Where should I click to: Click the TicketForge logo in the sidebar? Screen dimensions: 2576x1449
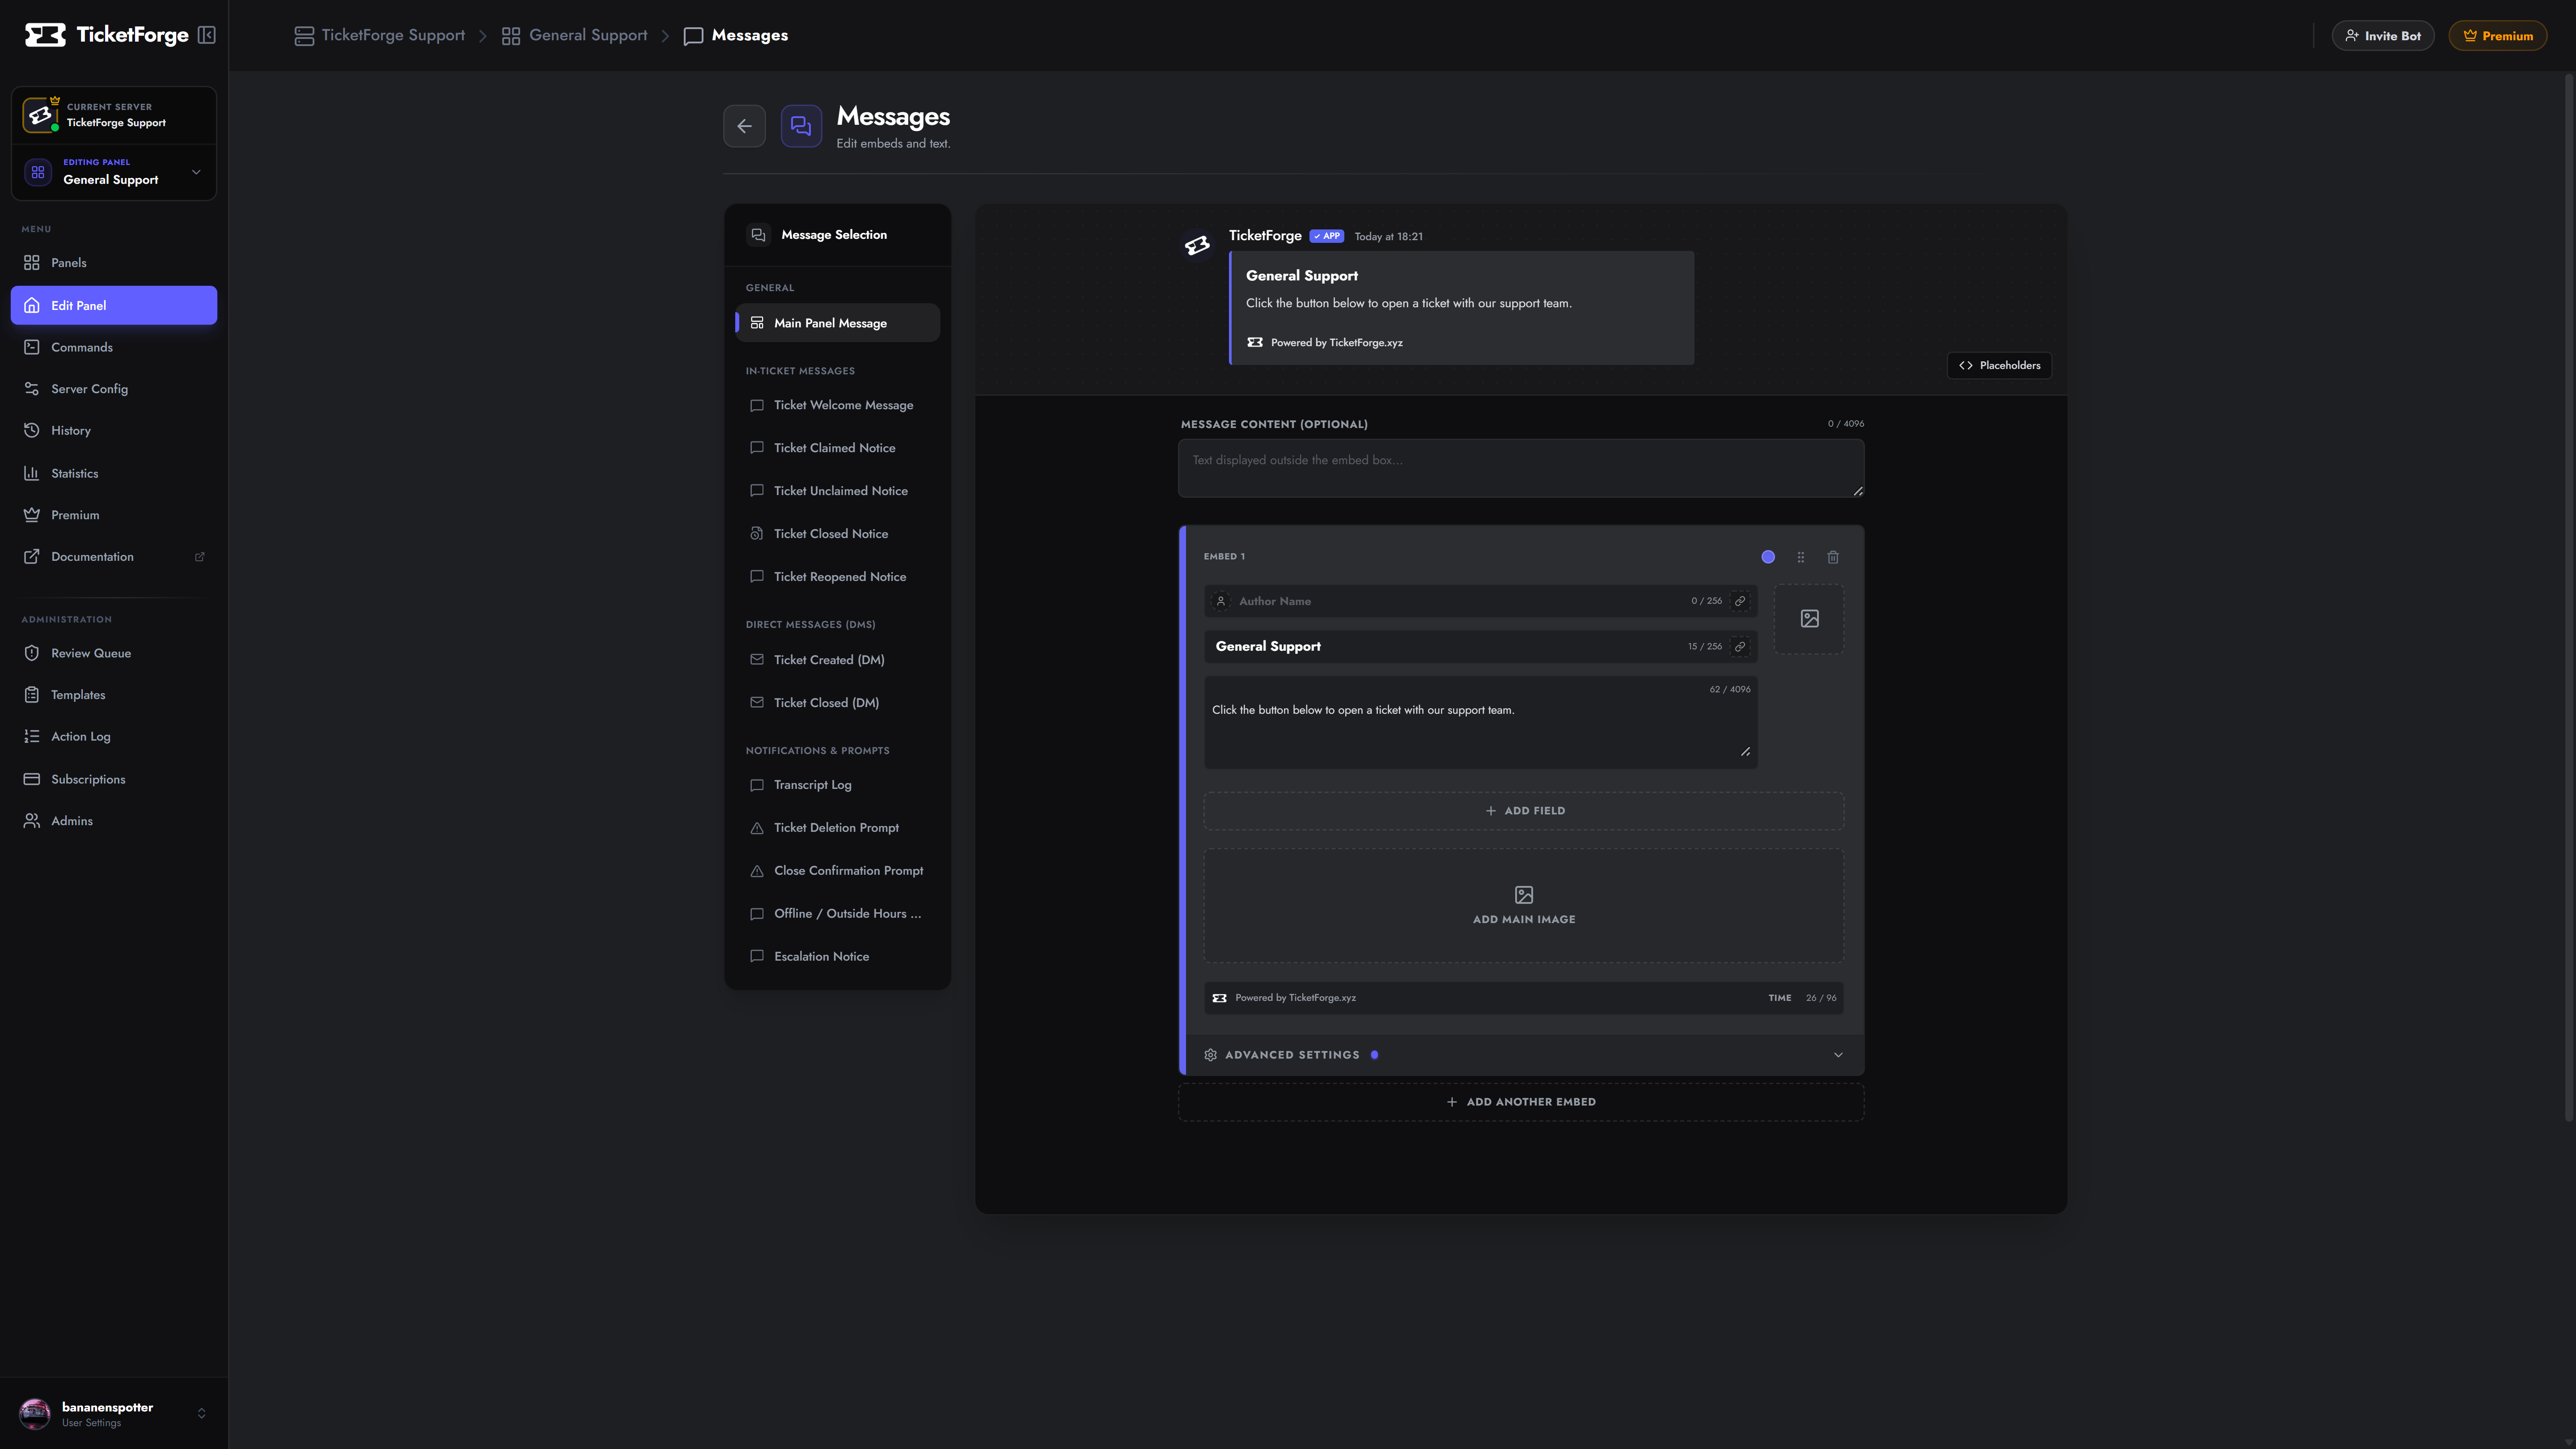tap(107, 35)
